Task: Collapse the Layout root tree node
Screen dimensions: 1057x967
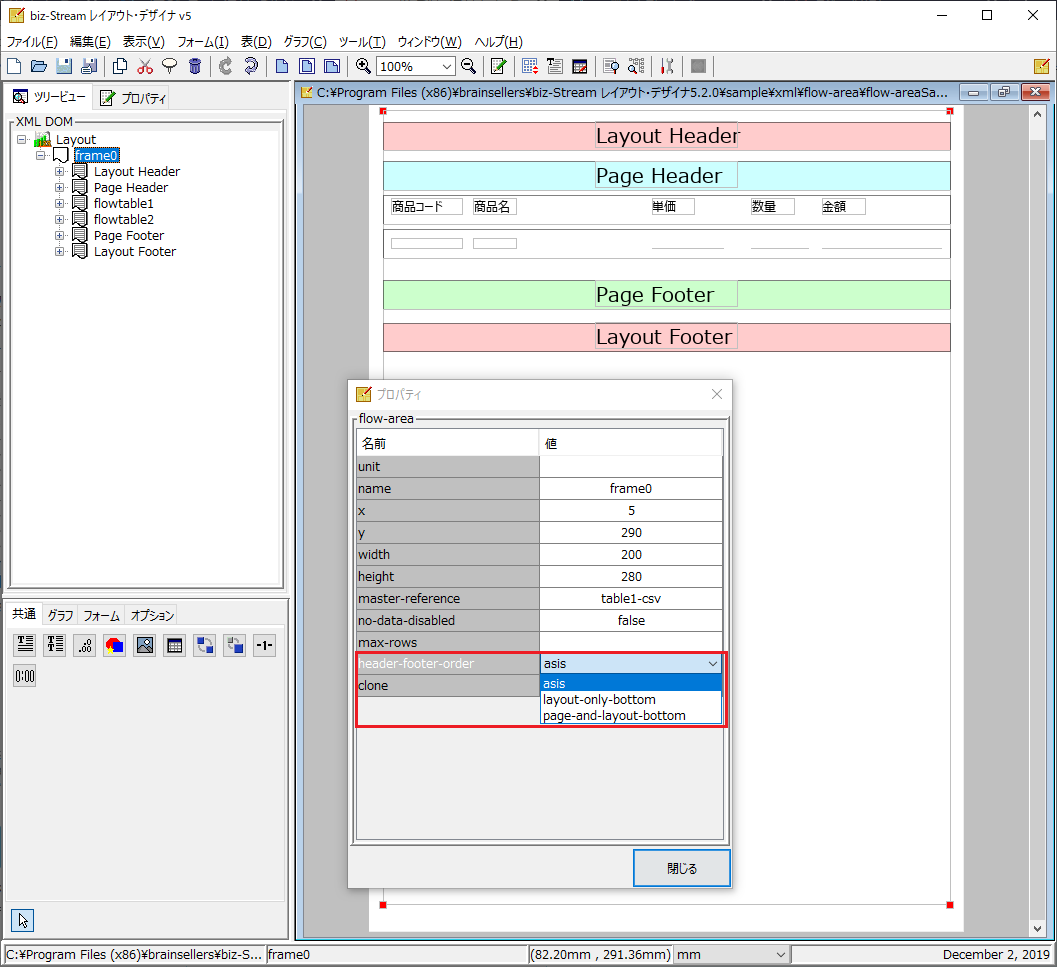Action: coord(22,140)
